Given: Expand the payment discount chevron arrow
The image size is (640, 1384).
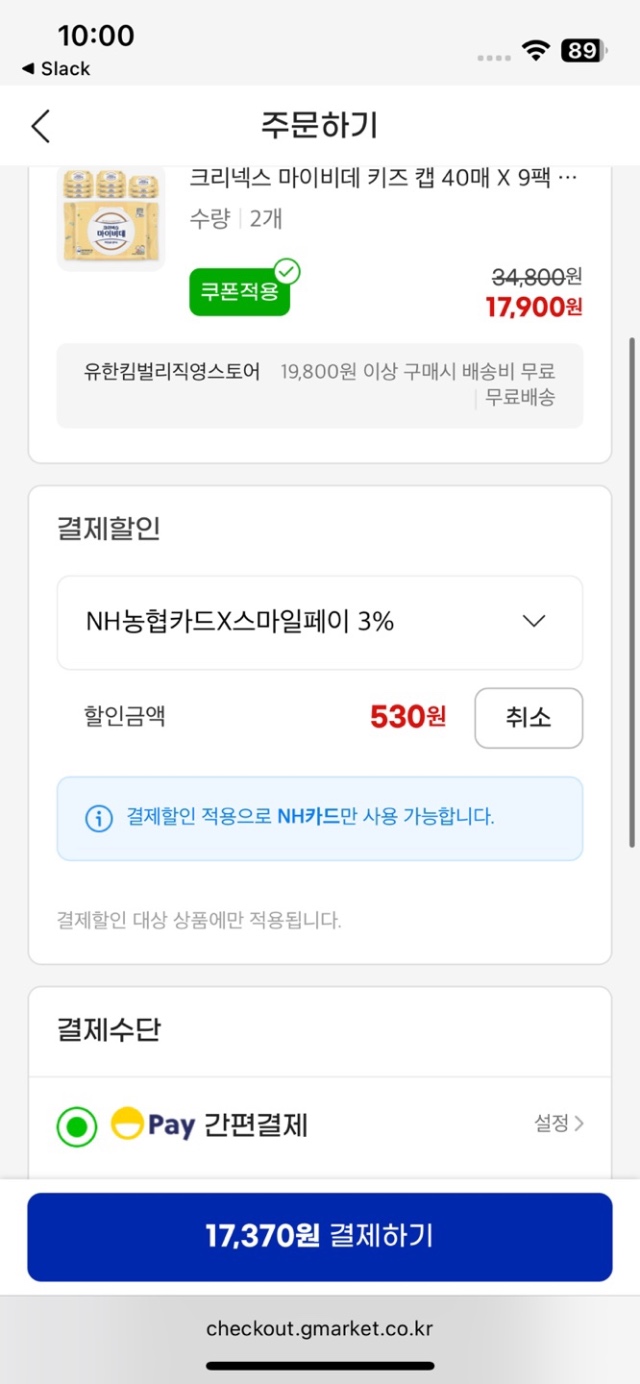Looking at the screenshot, I should 534,622.
